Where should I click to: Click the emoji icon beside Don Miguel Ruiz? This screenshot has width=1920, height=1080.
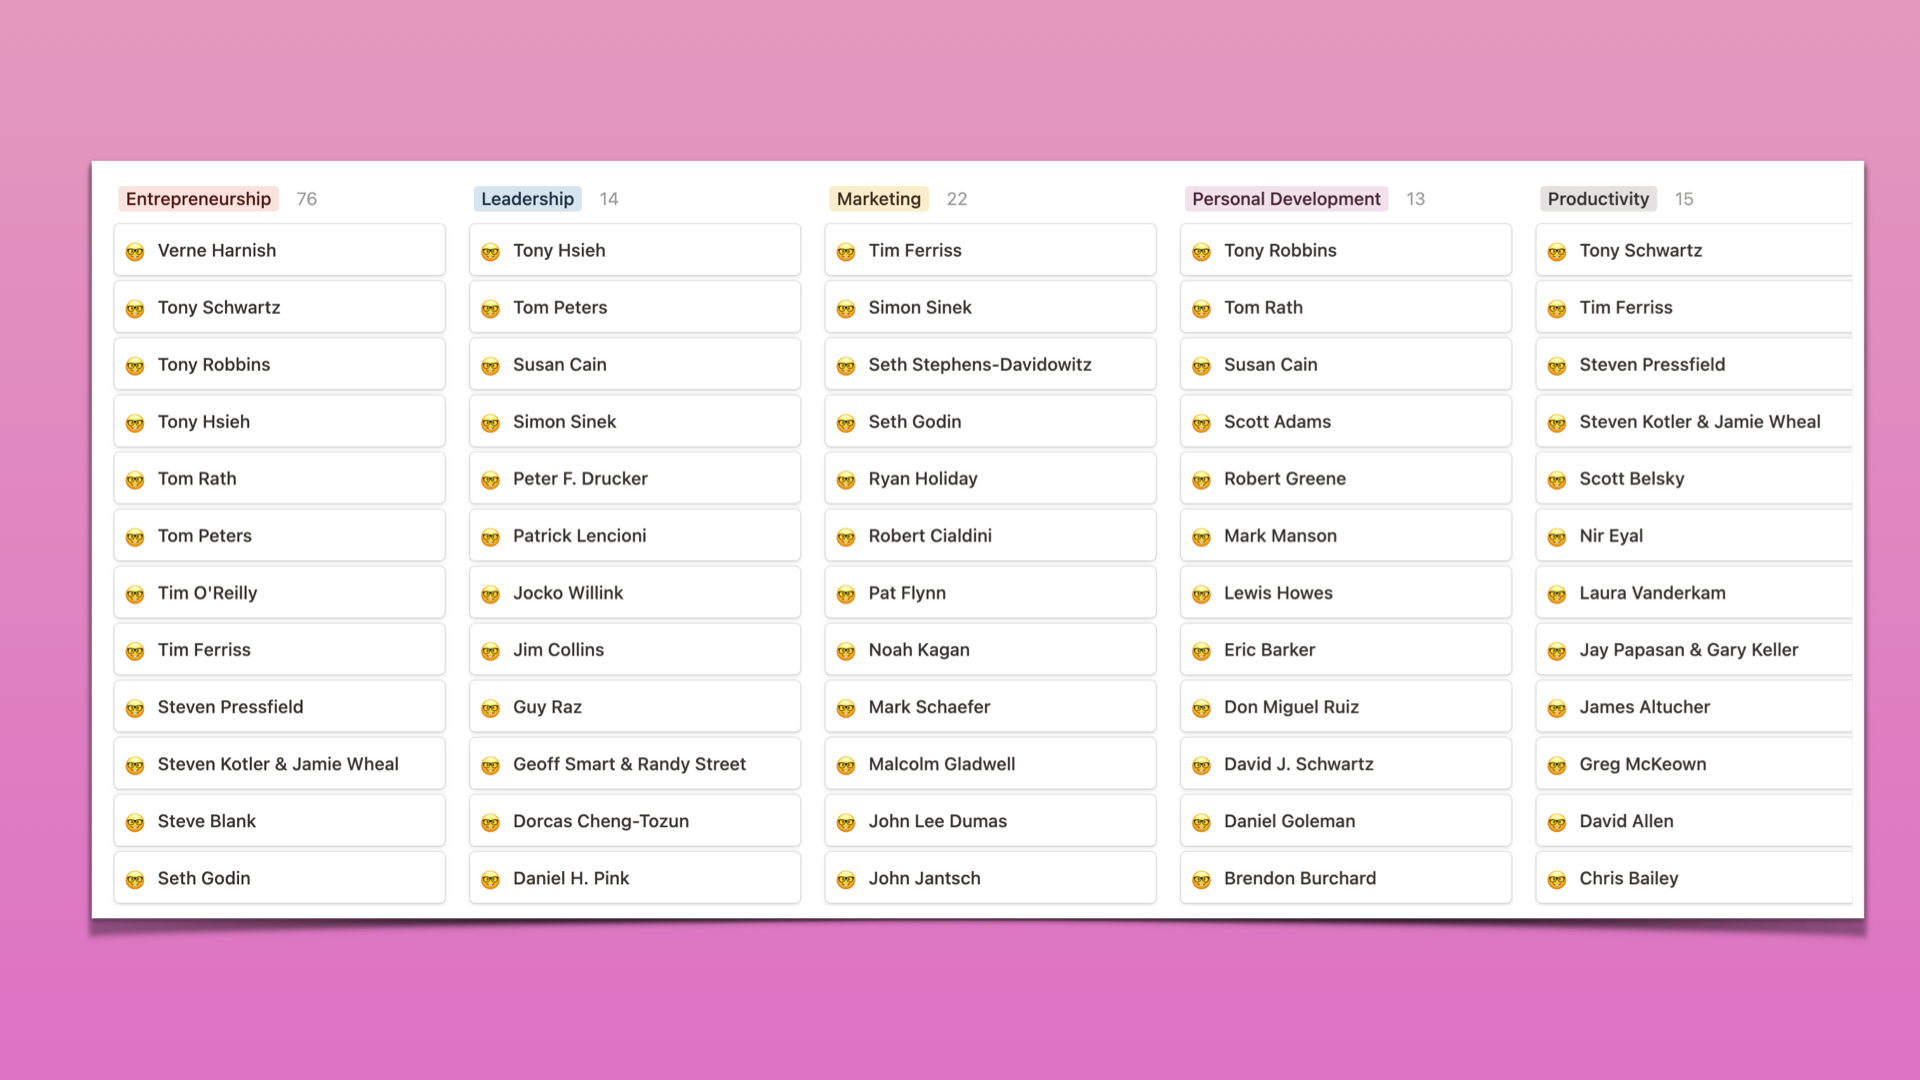(x=1201, y=708)
